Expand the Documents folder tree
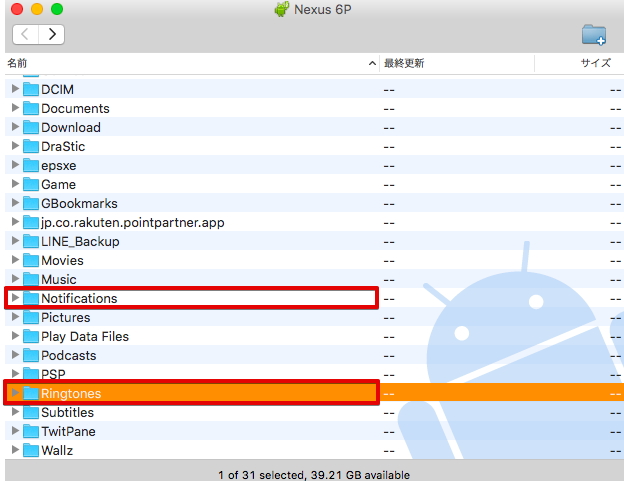The width and height of the screenshot is (624, 481). (x=15, y=108)
